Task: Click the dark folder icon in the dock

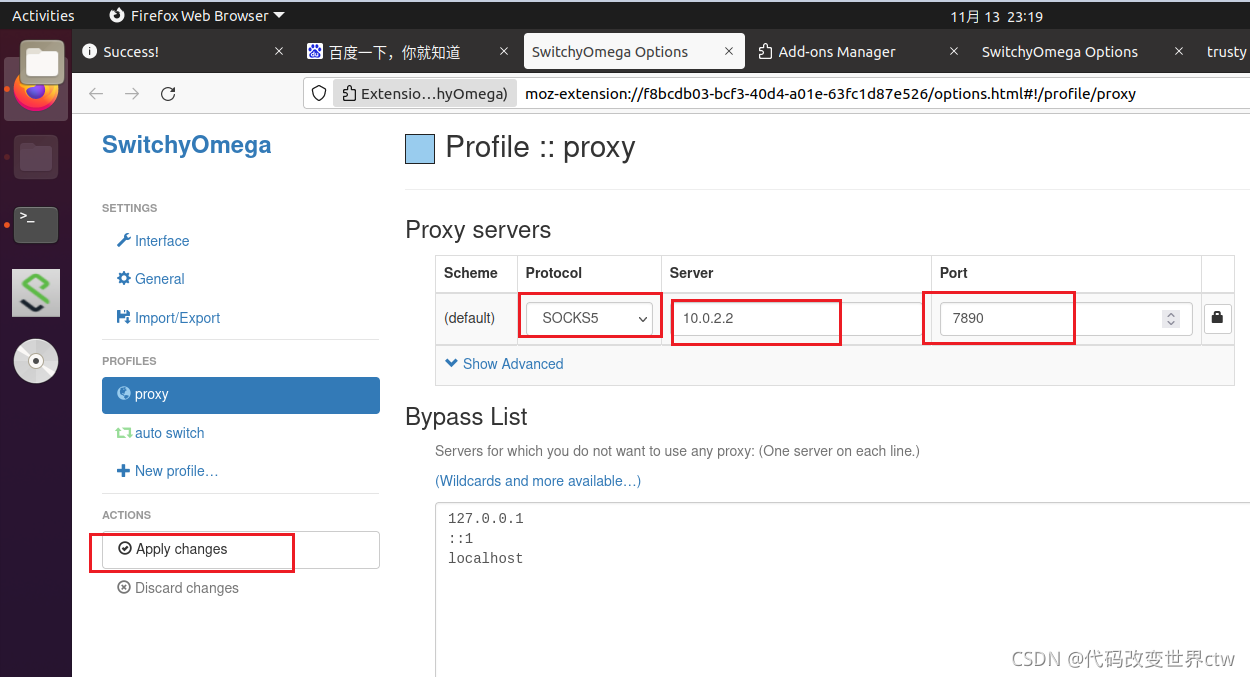Action: point(36,157)
